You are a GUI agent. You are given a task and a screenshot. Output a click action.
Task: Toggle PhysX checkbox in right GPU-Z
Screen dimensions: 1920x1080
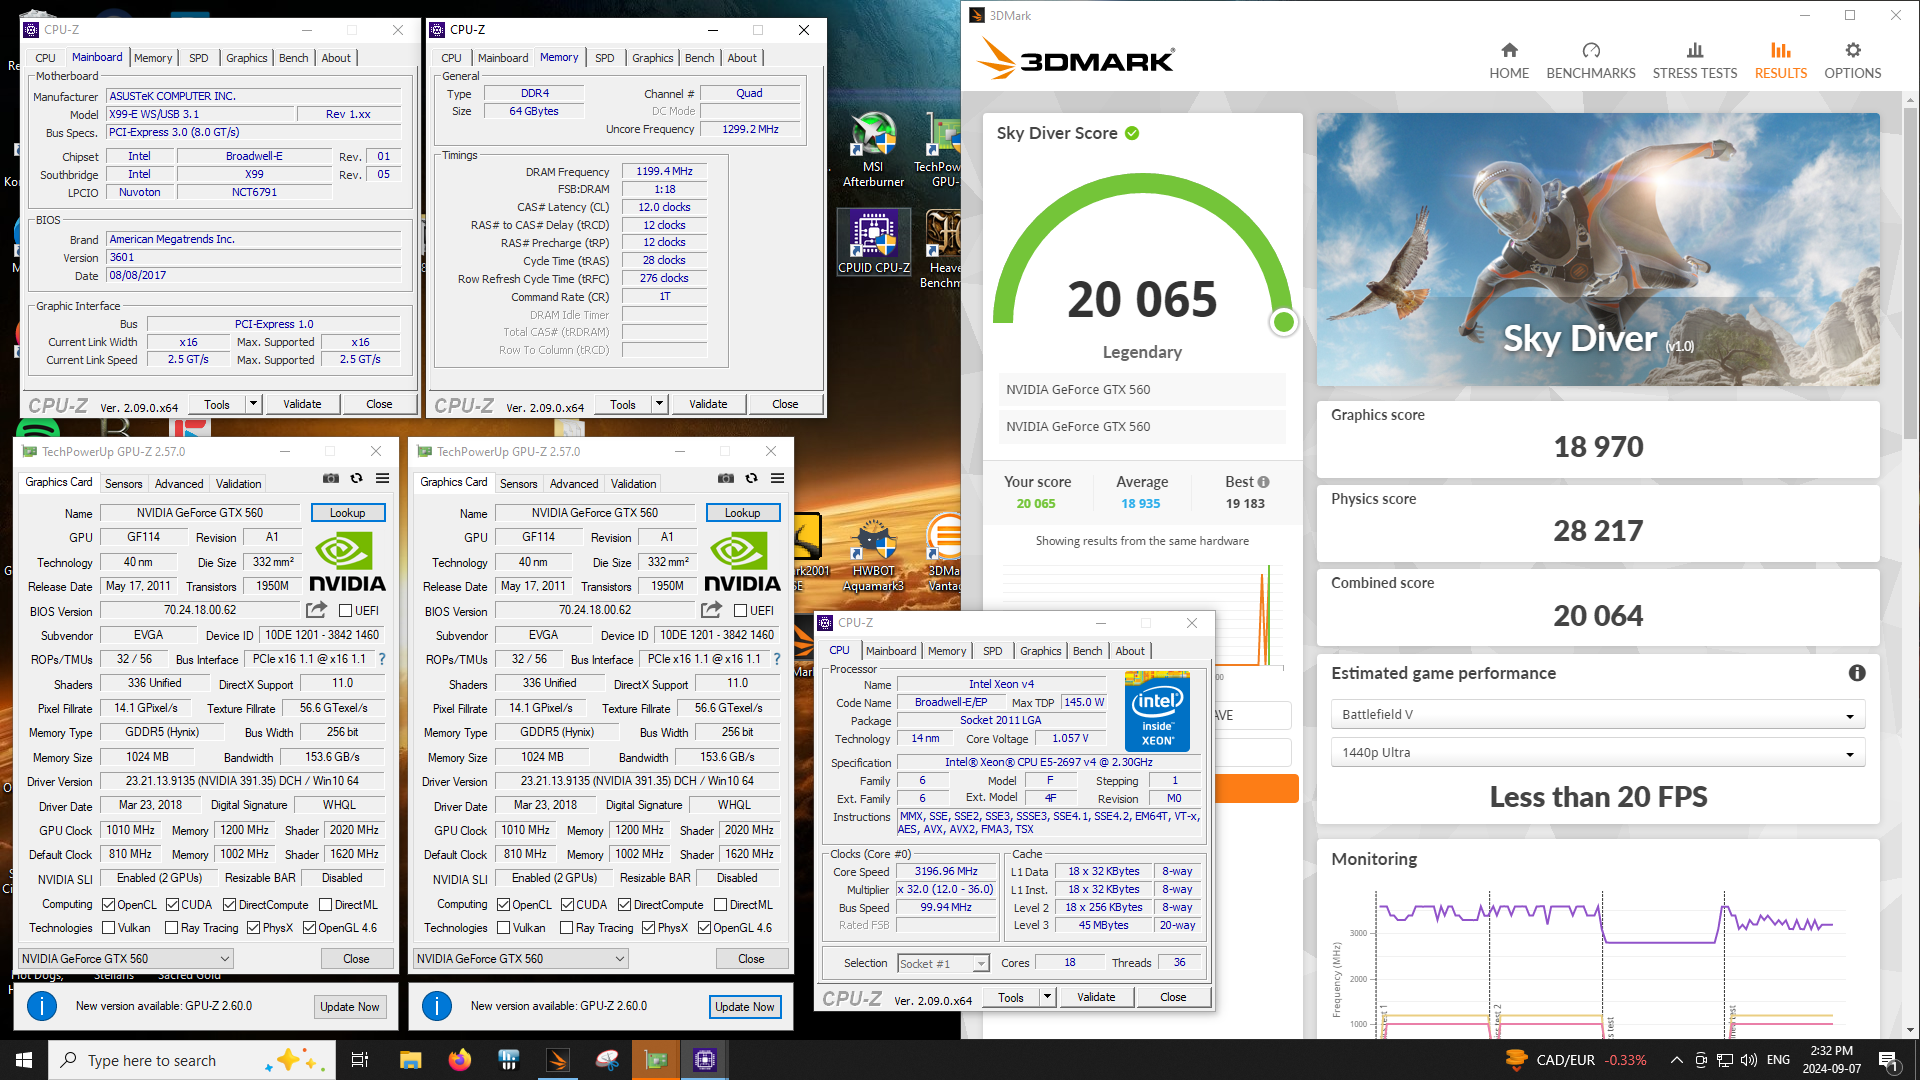pos(648,928)
